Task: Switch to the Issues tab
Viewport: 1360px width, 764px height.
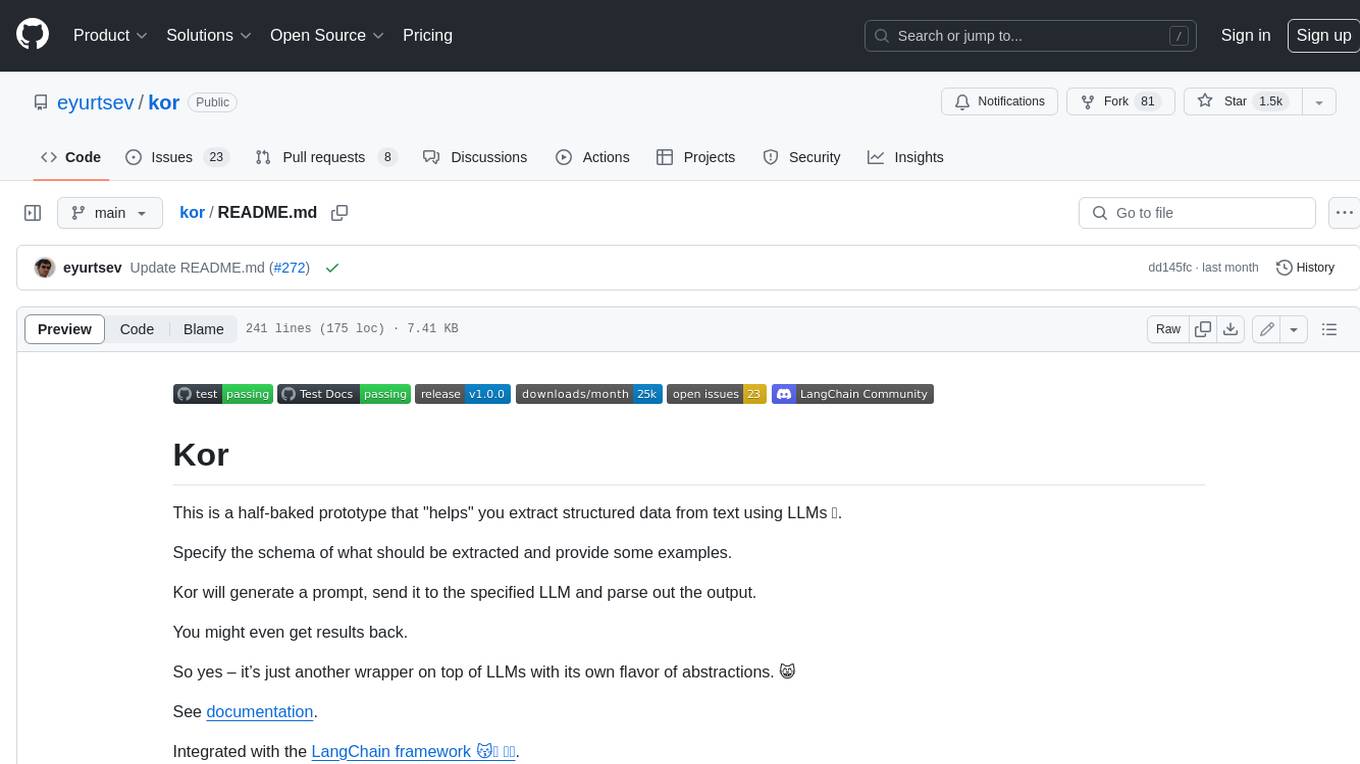Action: click(x=177, y=157)
